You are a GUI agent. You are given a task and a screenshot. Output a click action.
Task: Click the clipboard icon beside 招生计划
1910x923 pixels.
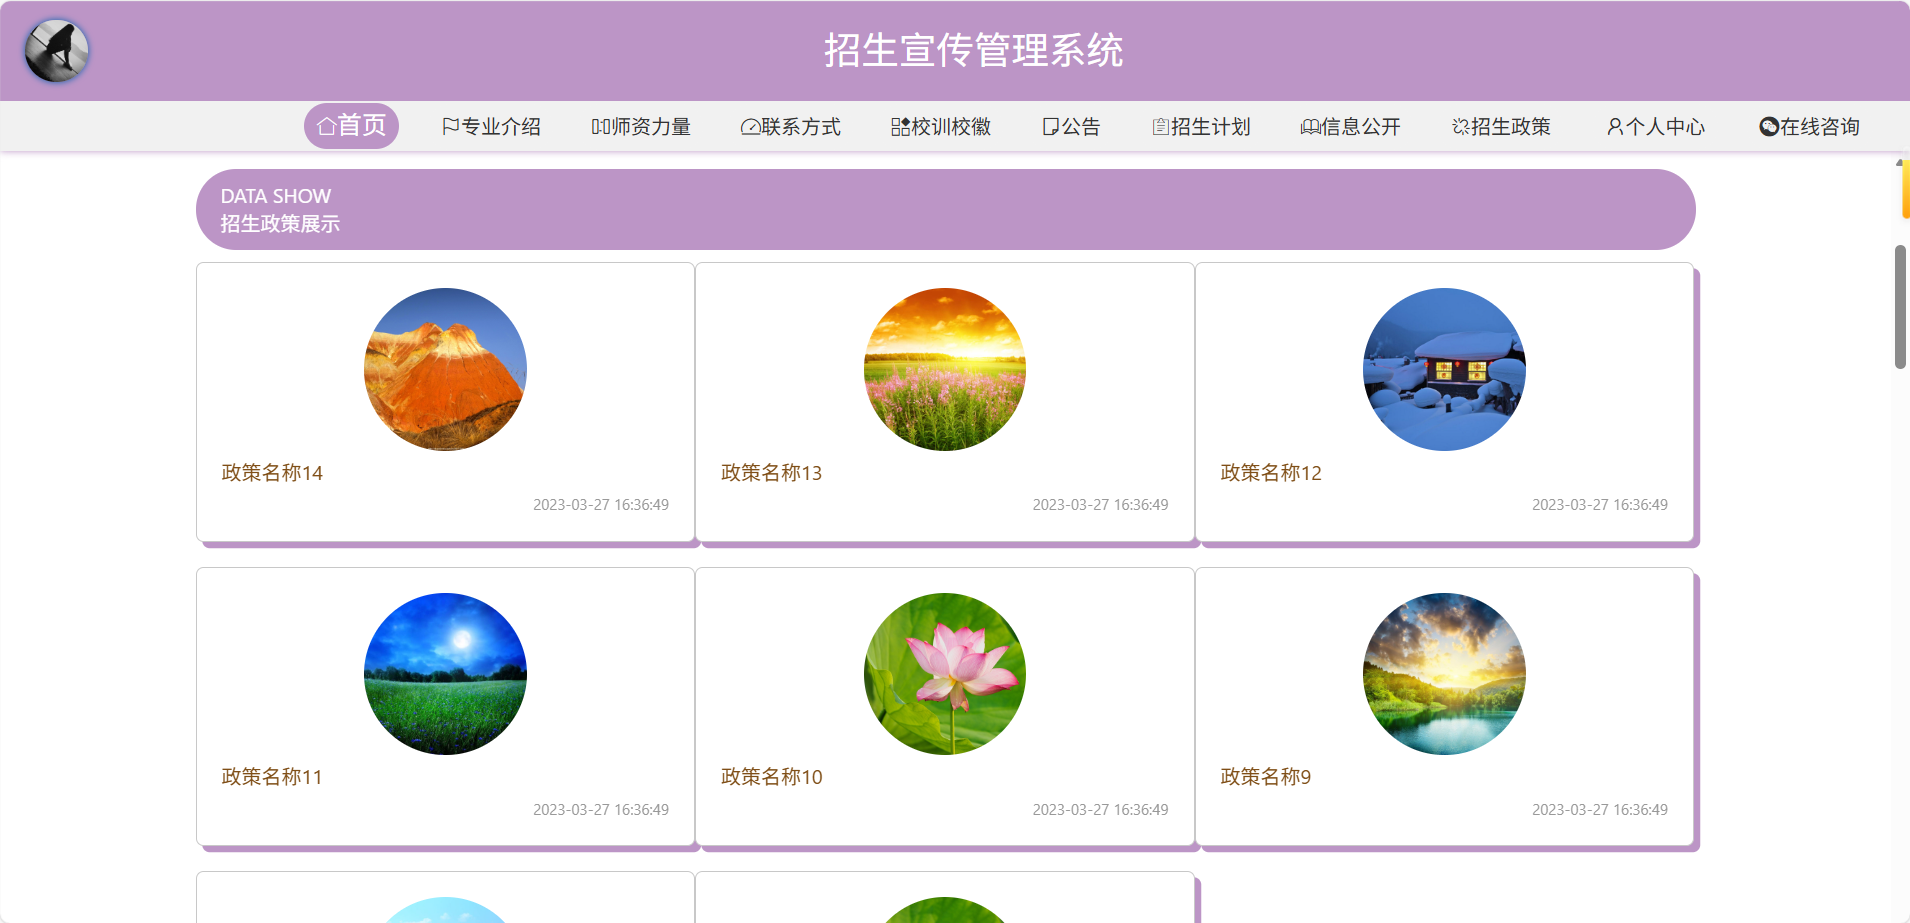pyautogui.click(x=1160, y=127)
